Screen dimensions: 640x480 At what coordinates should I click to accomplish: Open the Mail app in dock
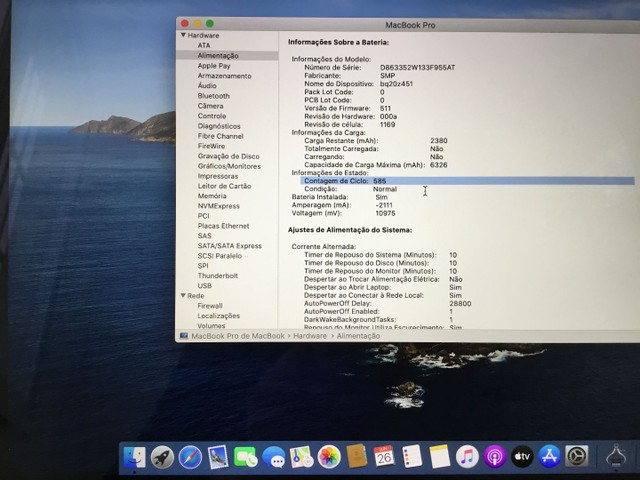[218, 457]
